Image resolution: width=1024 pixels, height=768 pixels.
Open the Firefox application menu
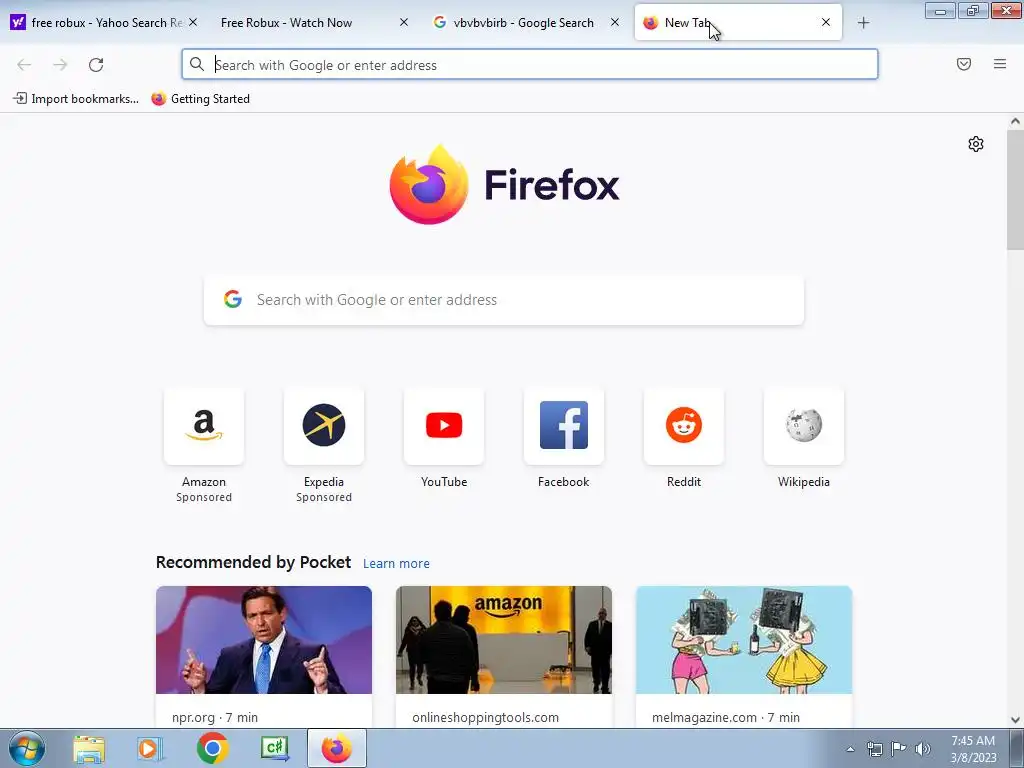coord(1000,64)
